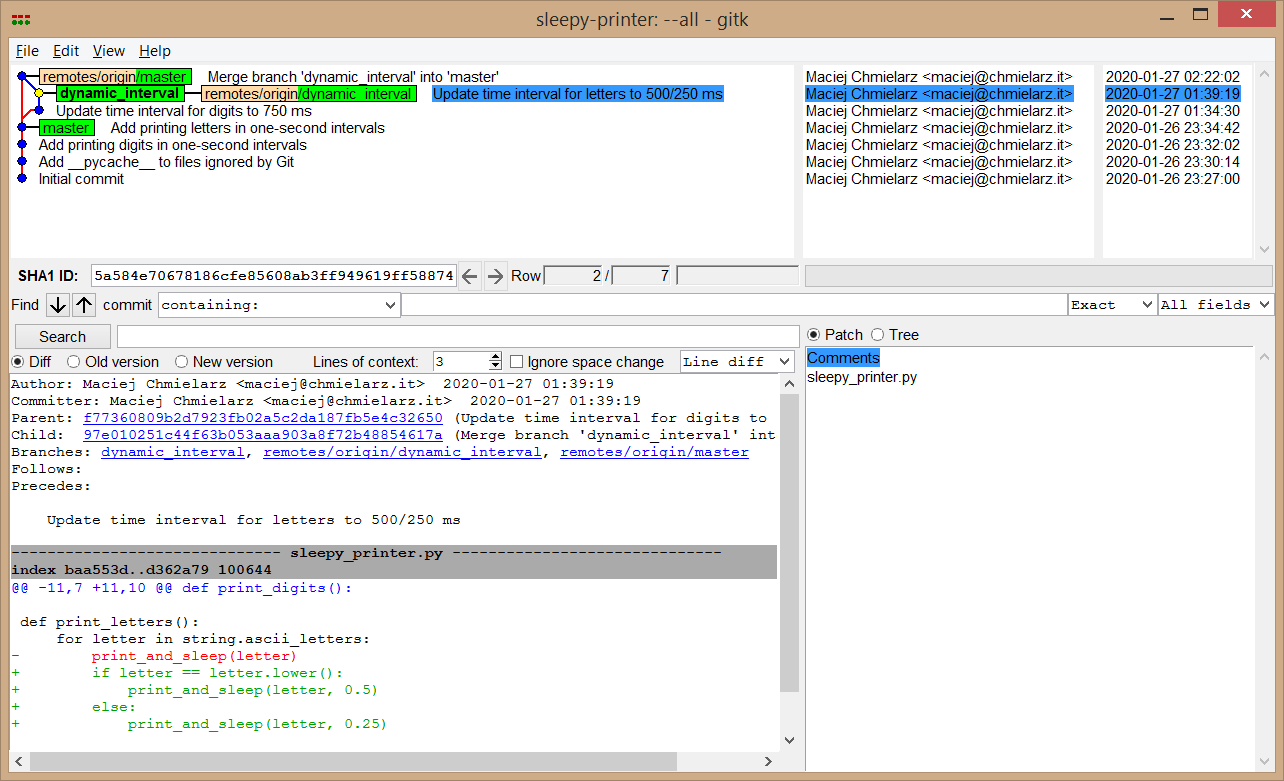Follow the Parent commit hash link
Image resolution: width=1284 pixels, height=781 pixels.
pos(262,418)
